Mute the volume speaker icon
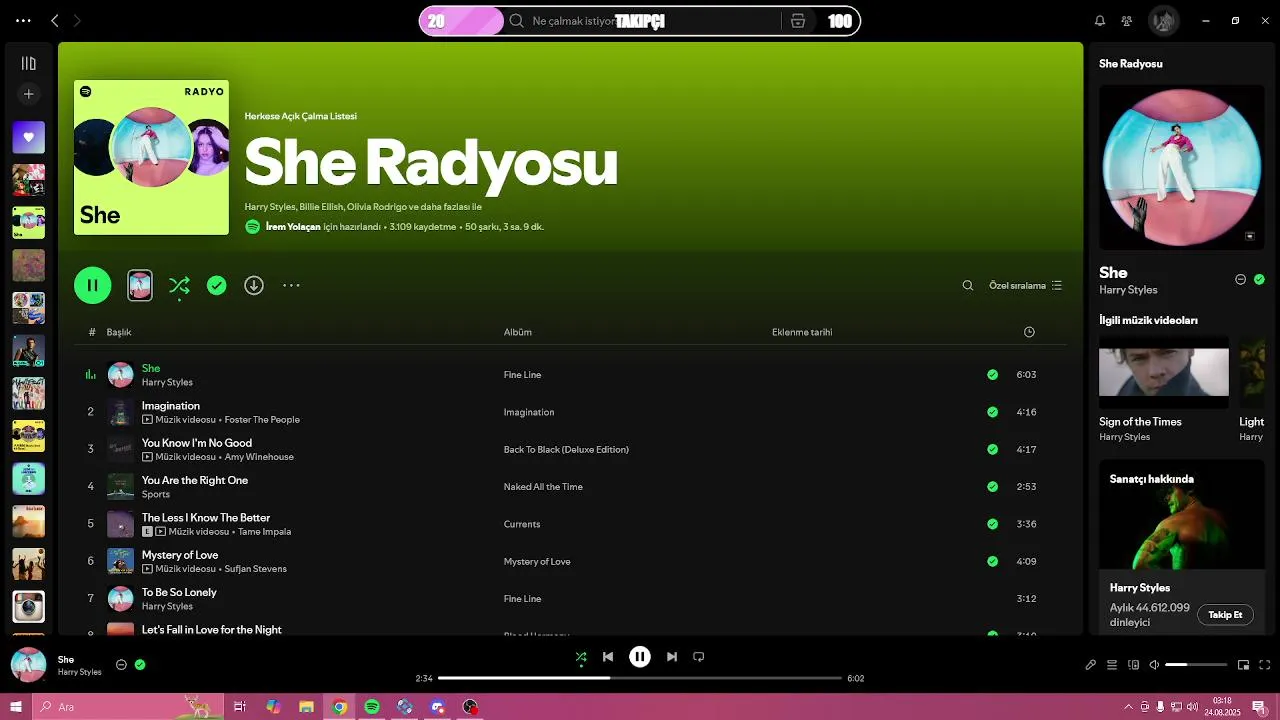Viewport: 1280px width, 720px height. (1154, 665)
